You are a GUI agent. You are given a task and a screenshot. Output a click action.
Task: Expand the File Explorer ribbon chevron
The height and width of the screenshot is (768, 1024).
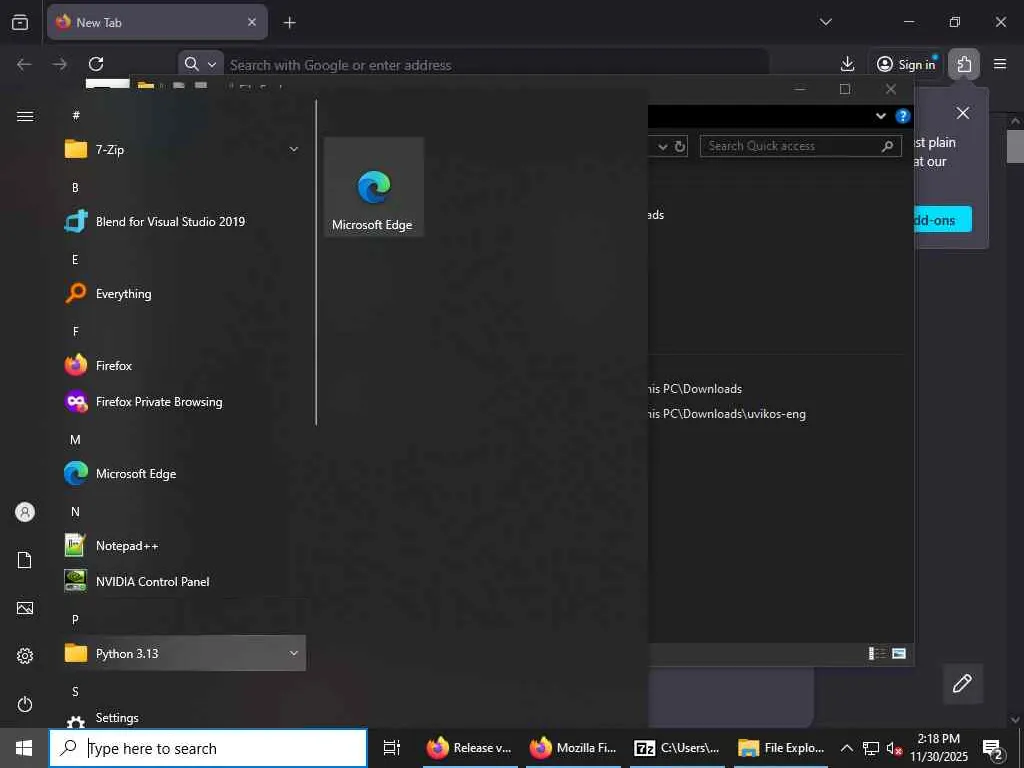(x=880, y=116)
